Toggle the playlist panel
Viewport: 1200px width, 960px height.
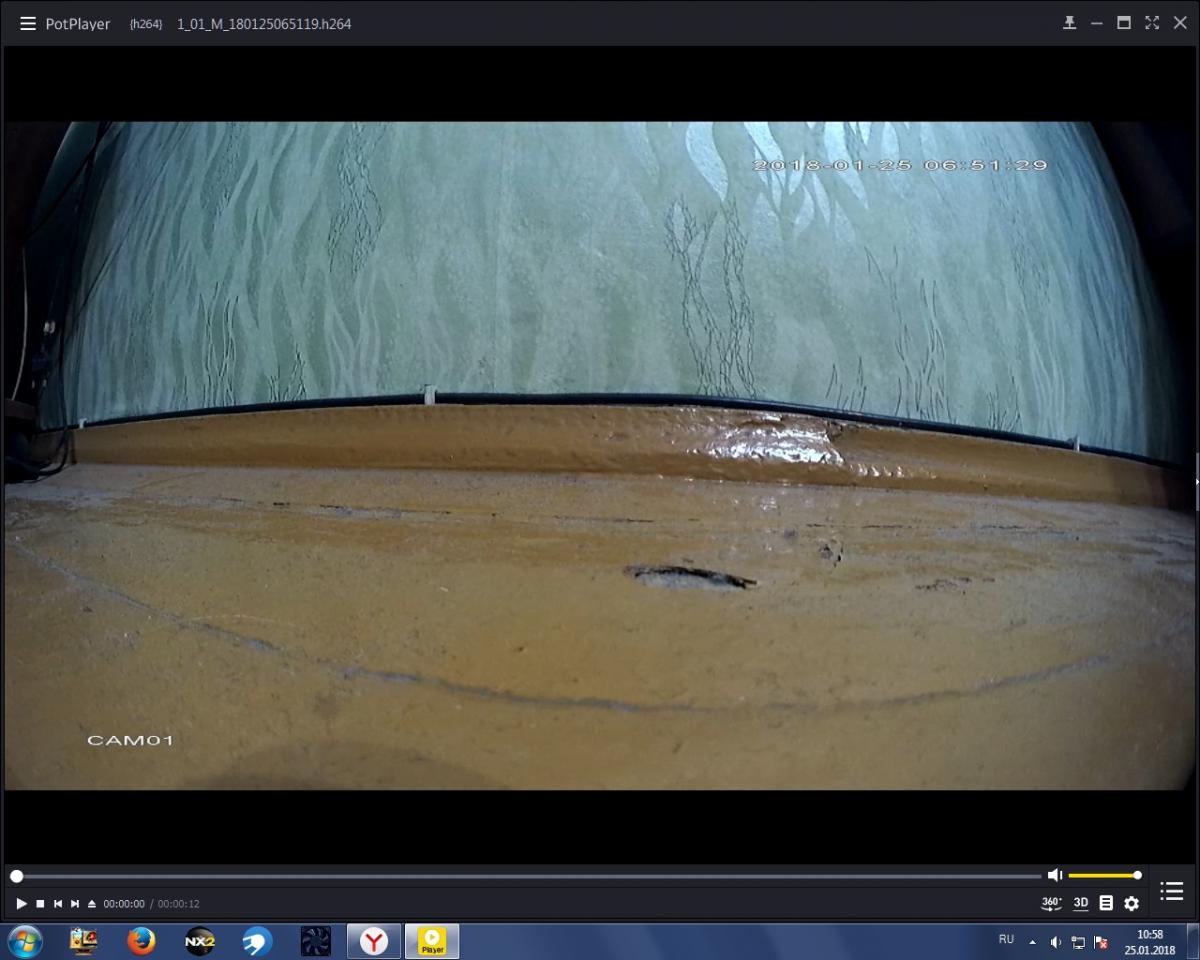pyautogui.click(x=1172, y=891)
